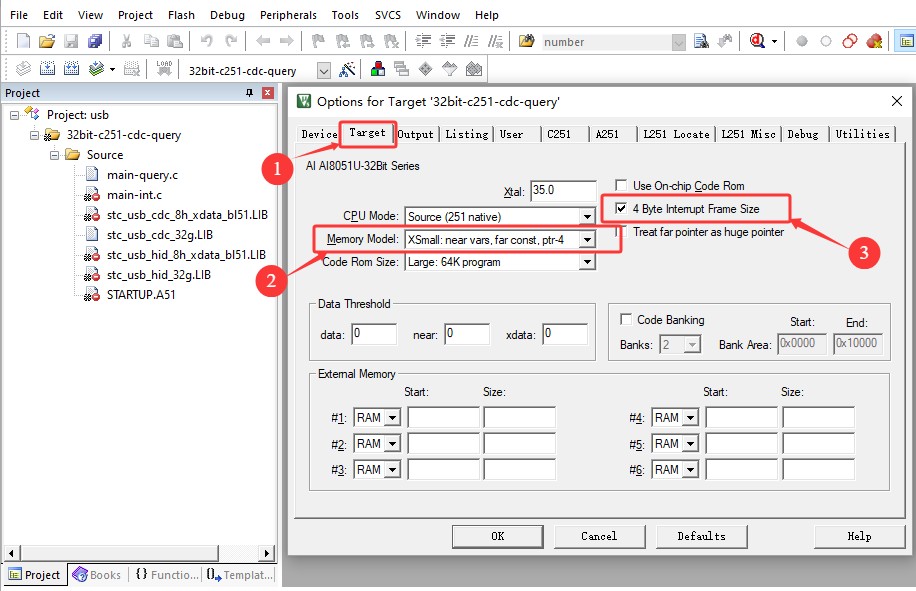Click the Defaults button

(x=701, y=536)
